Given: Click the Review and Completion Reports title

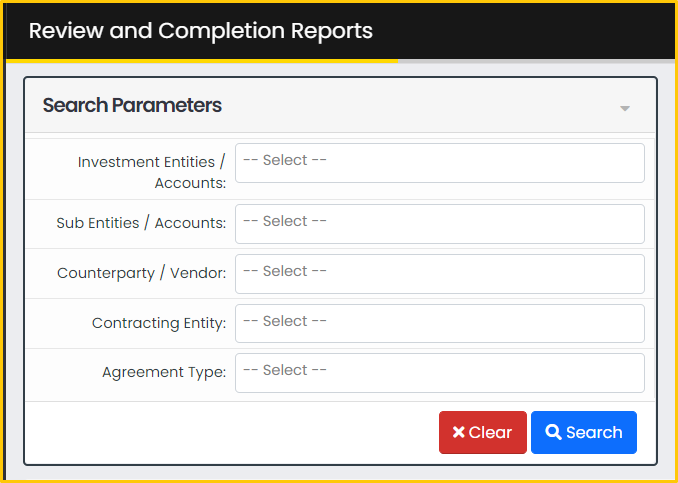Looking at the screenshot, I should pos(201,31).
